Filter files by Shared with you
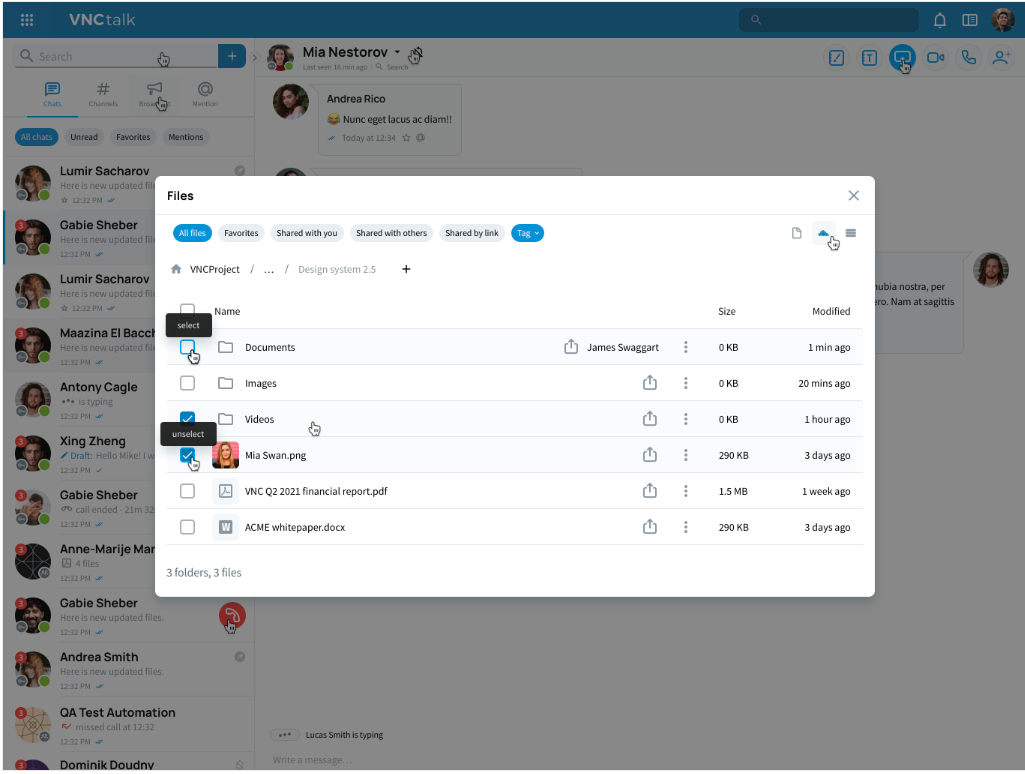Image resolution: width=1025 pixels, height=774 pixels. click(306, 233)
